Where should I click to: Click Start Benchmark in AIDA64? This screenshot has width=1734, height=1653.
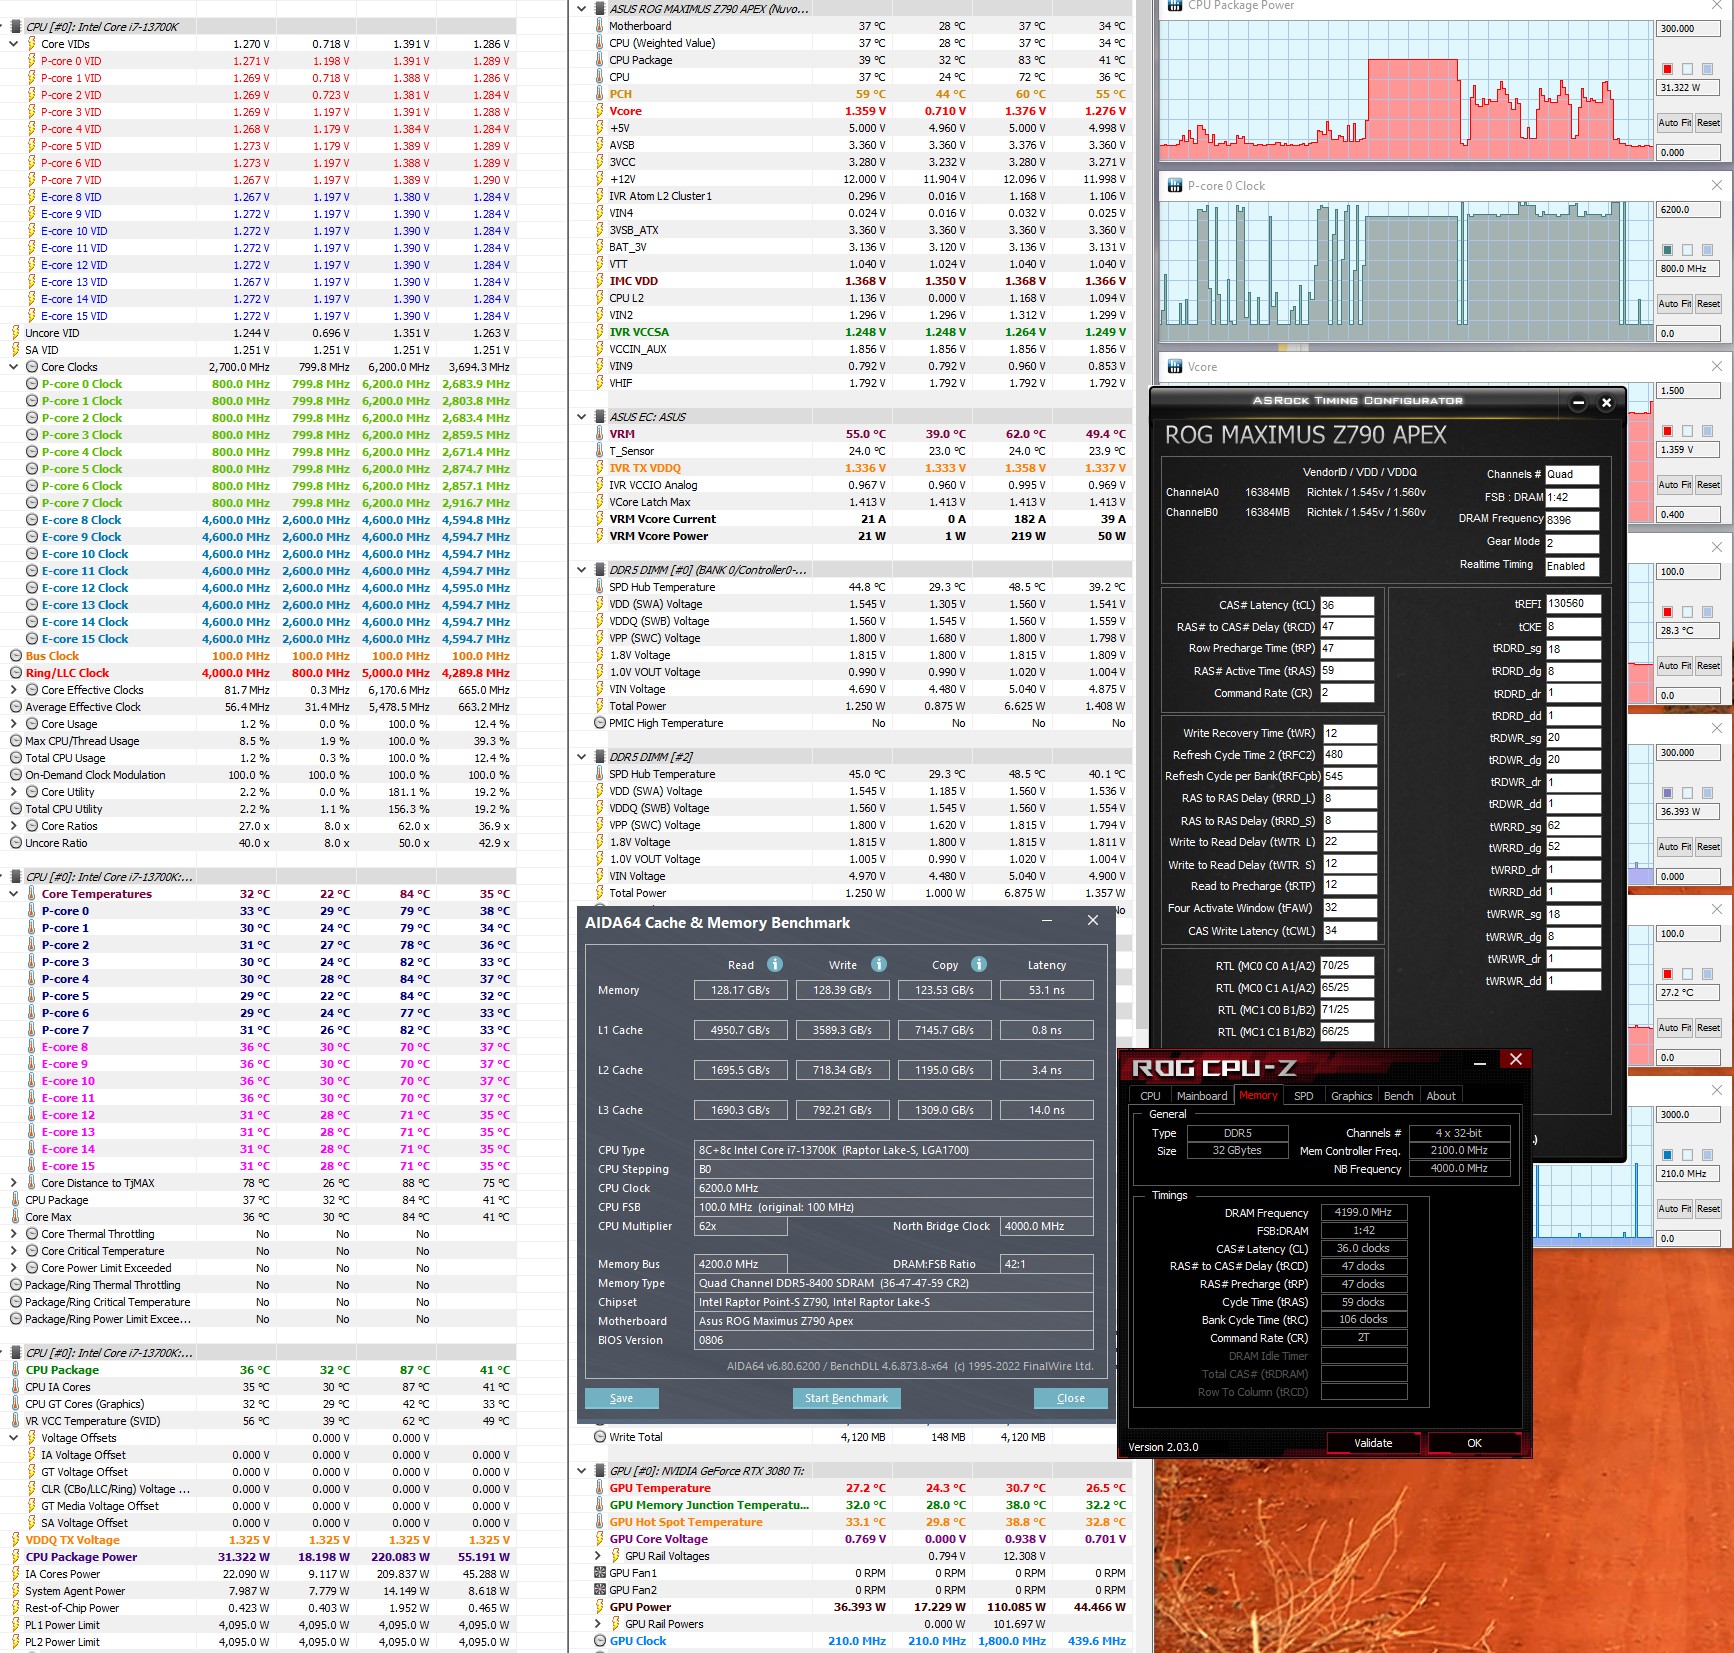pos(847,1398)
